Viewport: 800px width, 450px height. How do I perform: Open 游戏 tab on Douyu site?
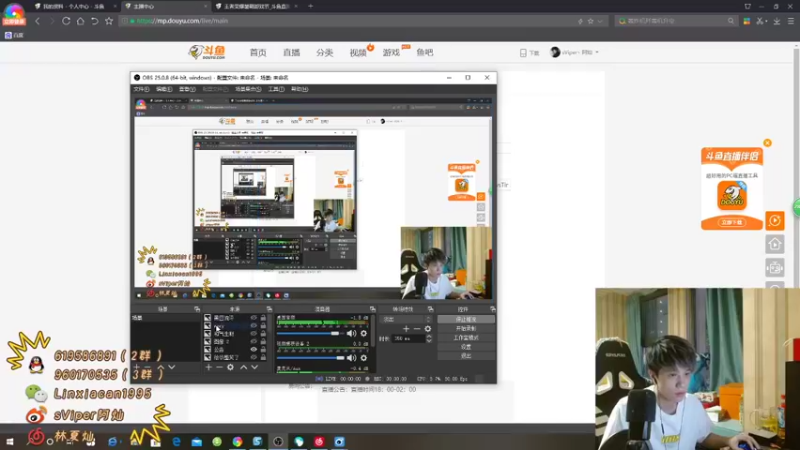point(391,53)
